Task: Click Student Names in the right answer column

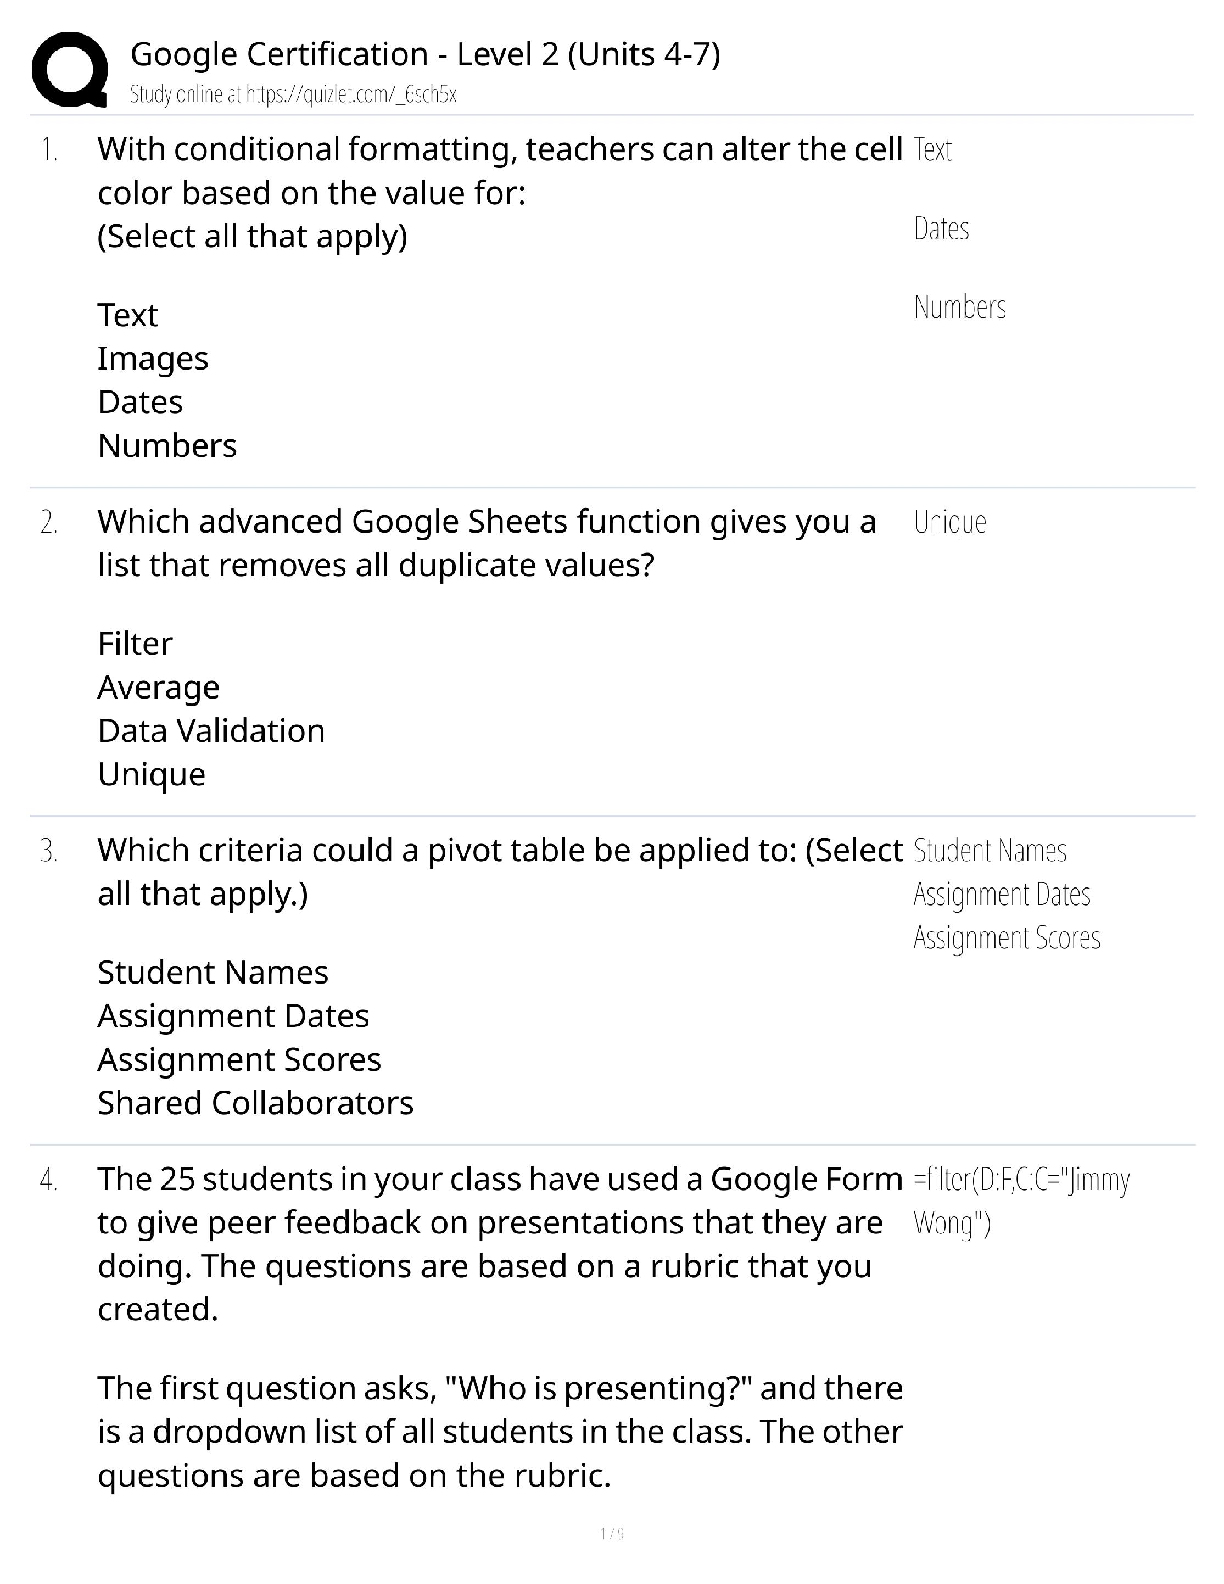Action: click(x=990, y=851)
